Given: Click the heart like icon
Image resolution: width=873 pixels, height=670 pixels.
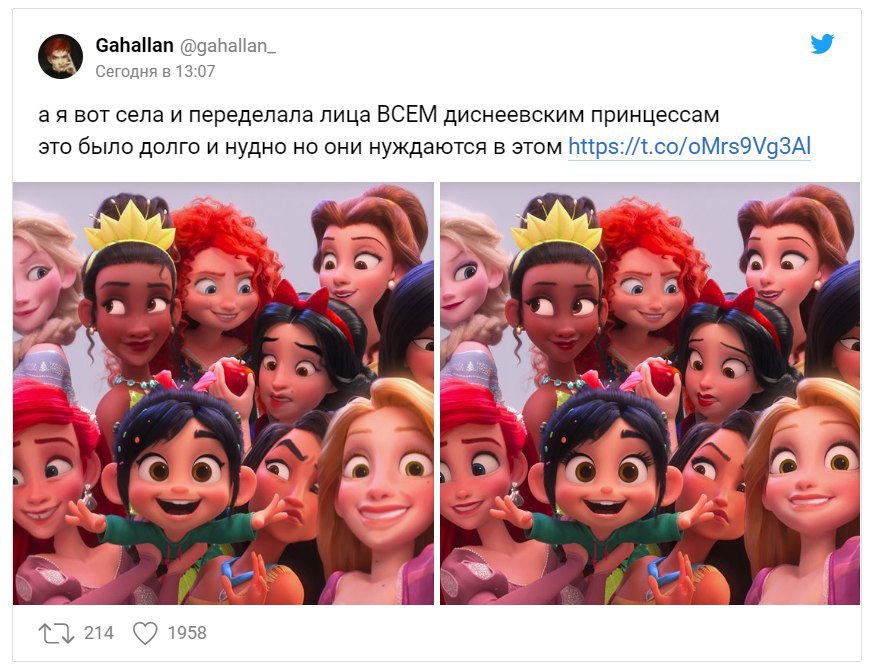Looking at the screenshot, I should pyautogui.click(x=145, y=633).
